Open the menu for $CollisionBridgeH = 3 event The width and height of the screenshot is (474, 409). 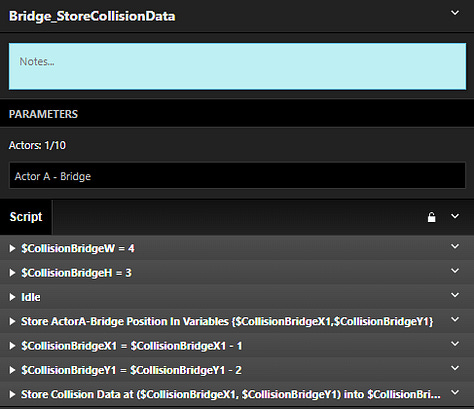[455, 271]
